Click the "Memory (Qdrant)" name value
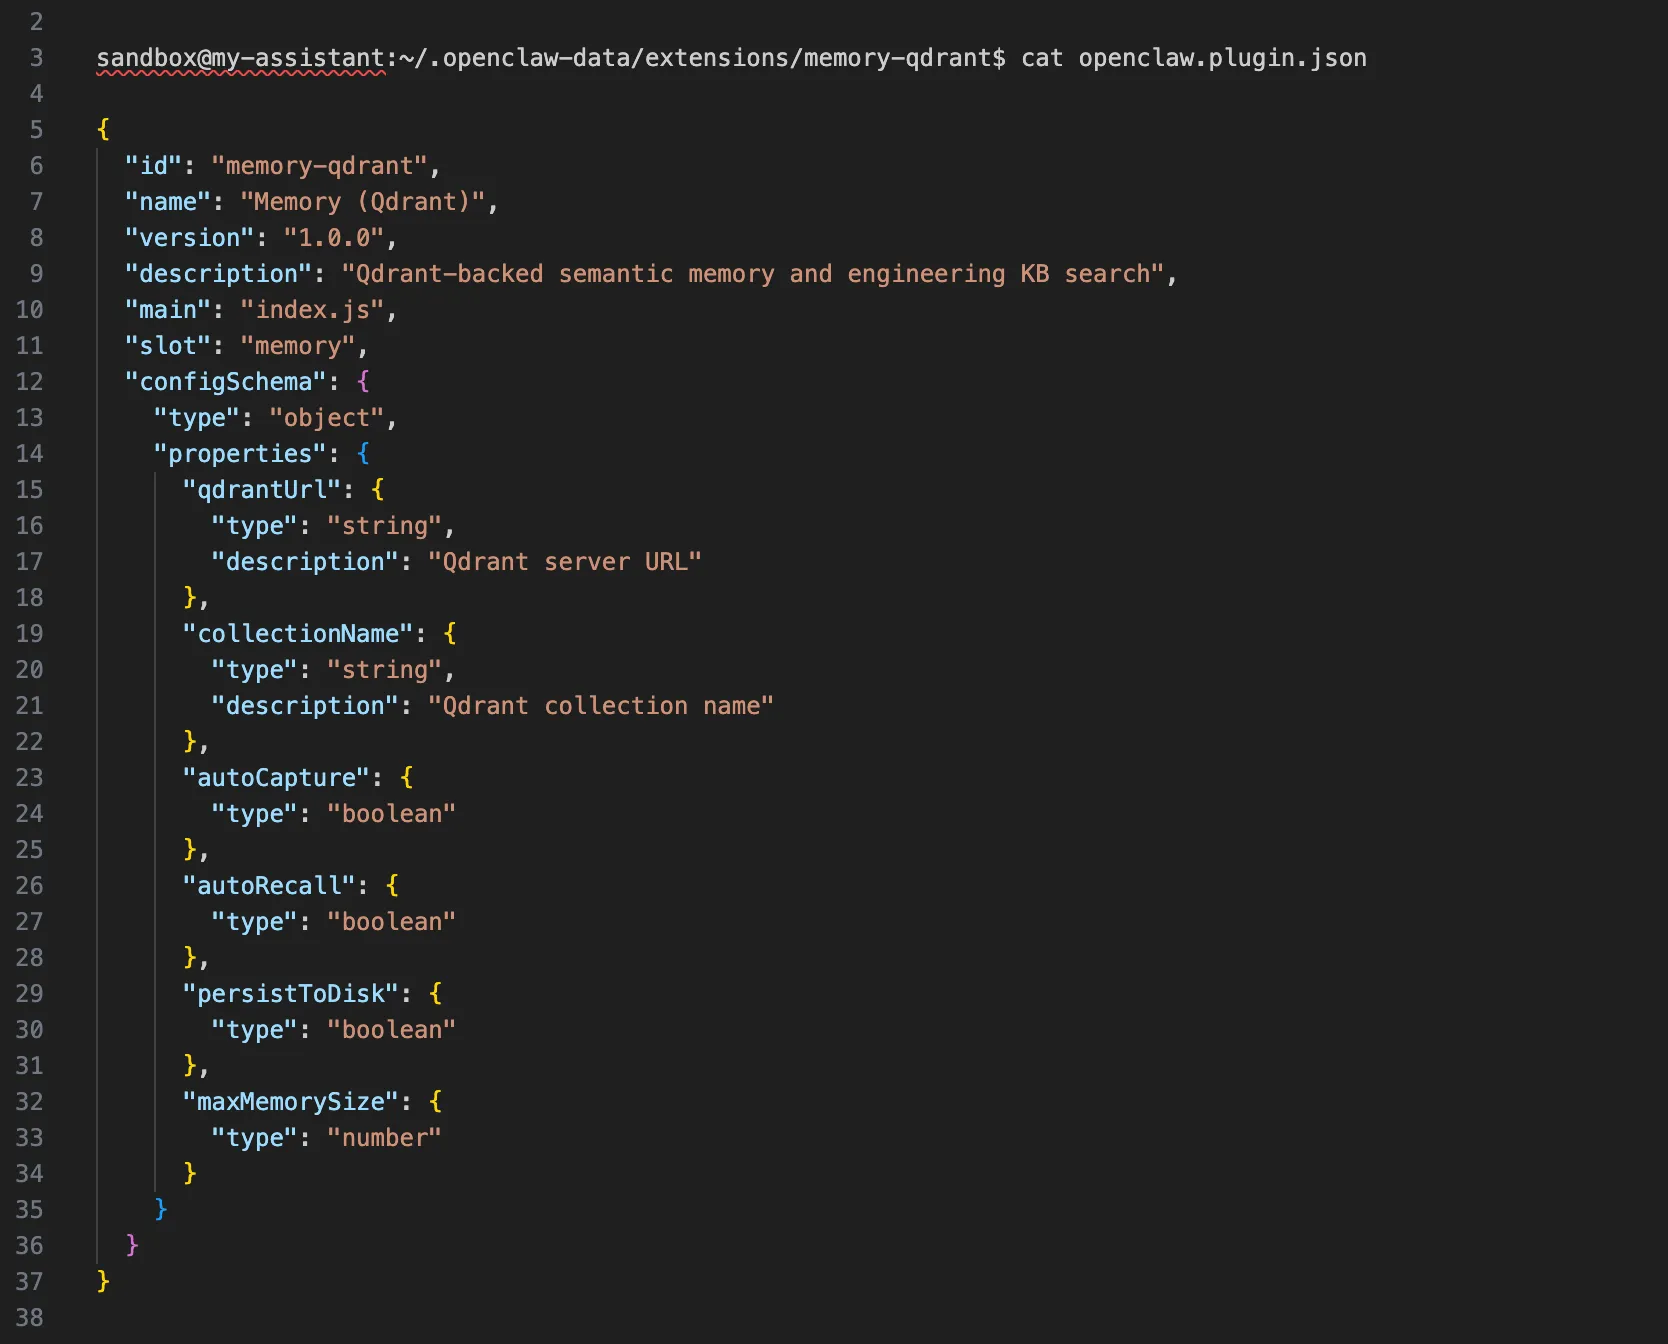Screen dimensions: 1668x1344 coord(363,202)
